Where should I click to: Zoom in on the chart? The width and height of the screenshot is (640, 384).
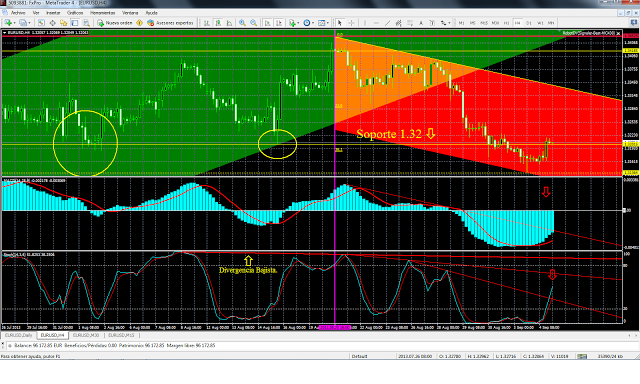click(x=242, y=23)
